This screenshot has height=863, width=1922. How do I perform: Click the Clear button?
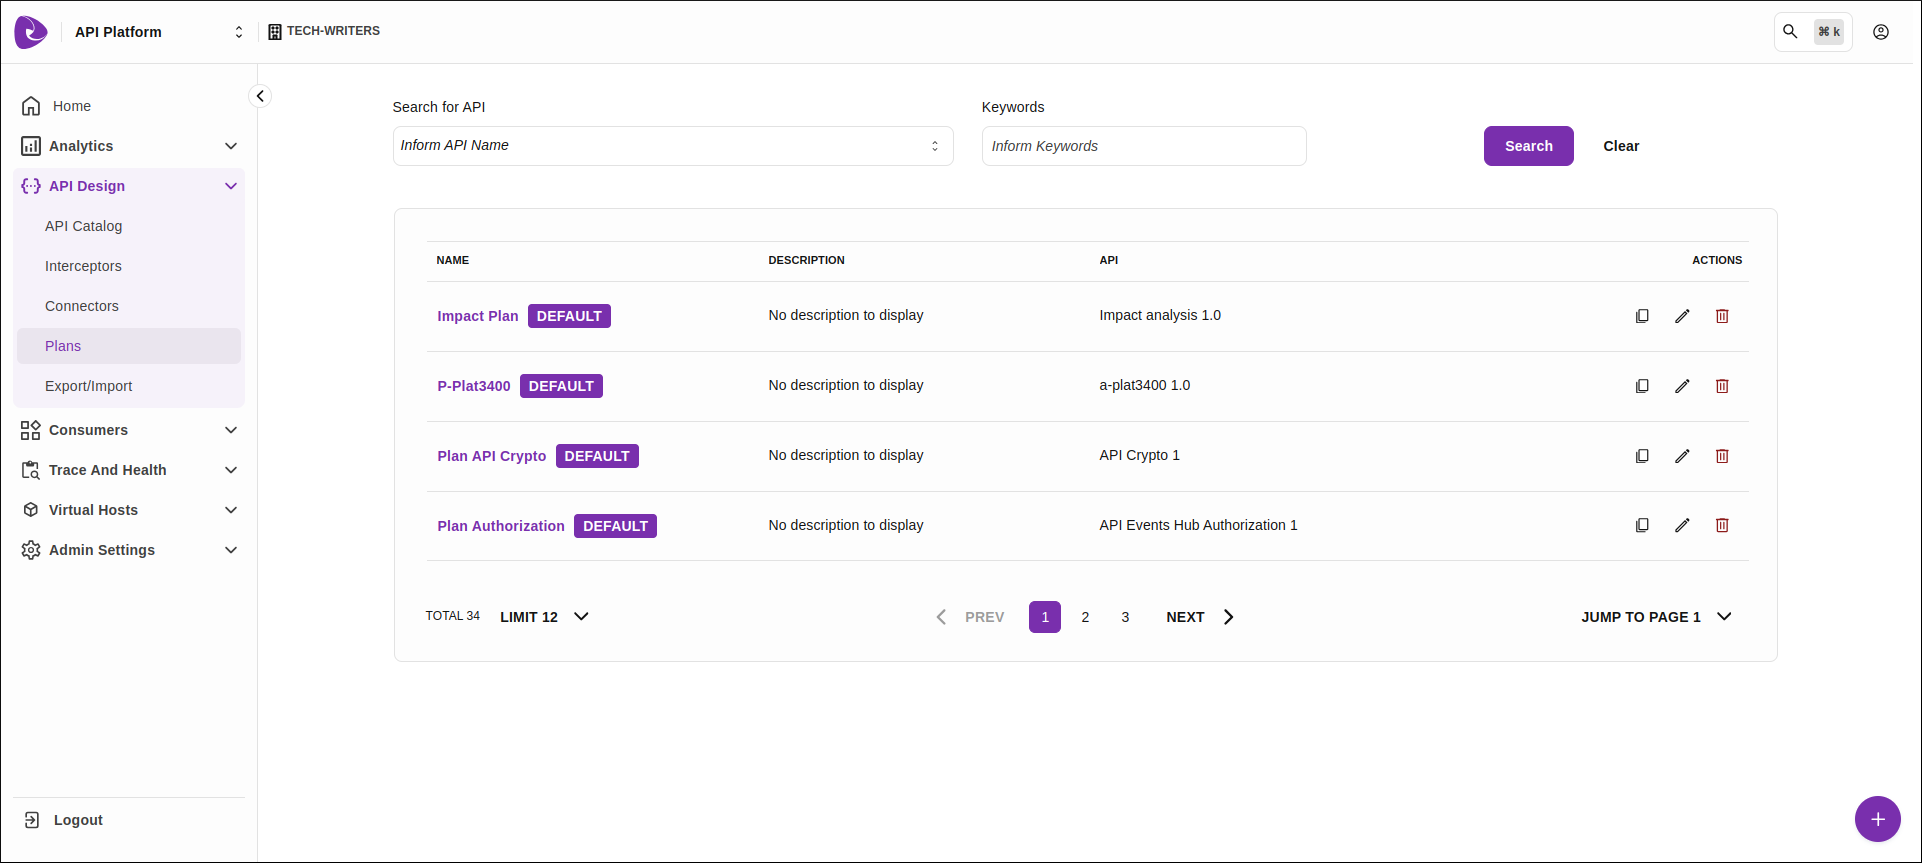pos(1620,146)
